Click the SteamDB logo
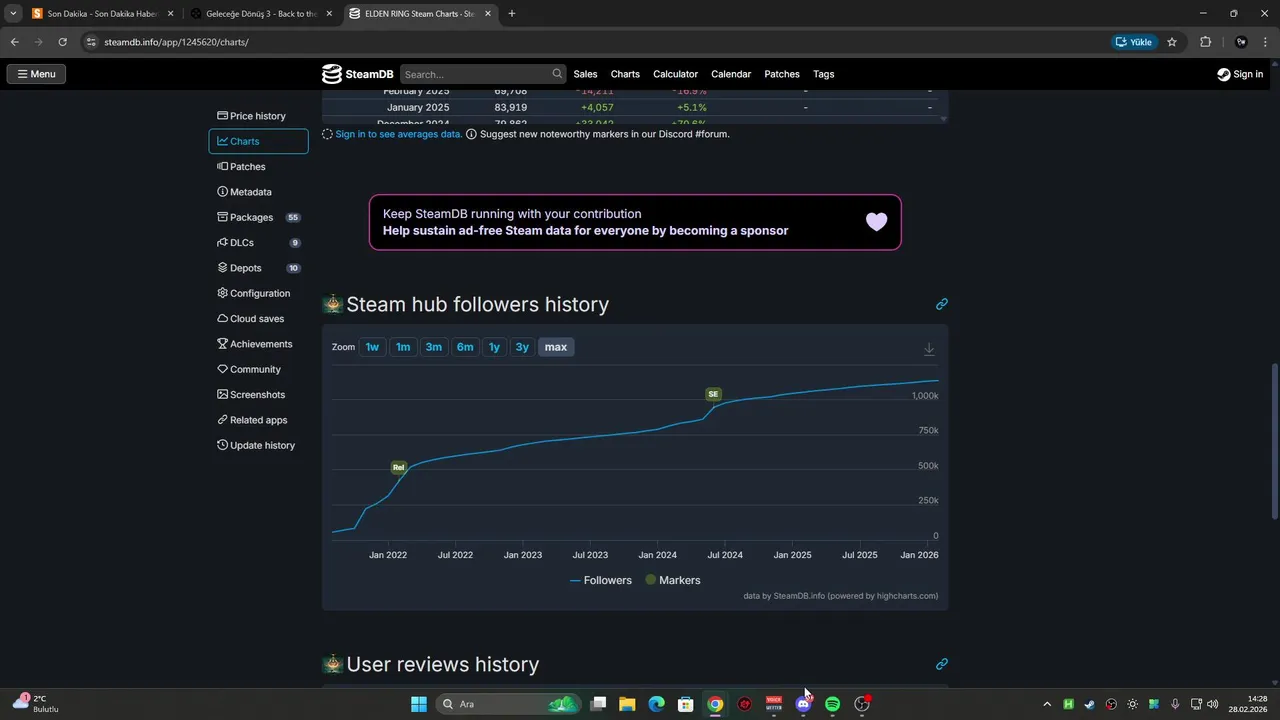 tap(357, 74)
